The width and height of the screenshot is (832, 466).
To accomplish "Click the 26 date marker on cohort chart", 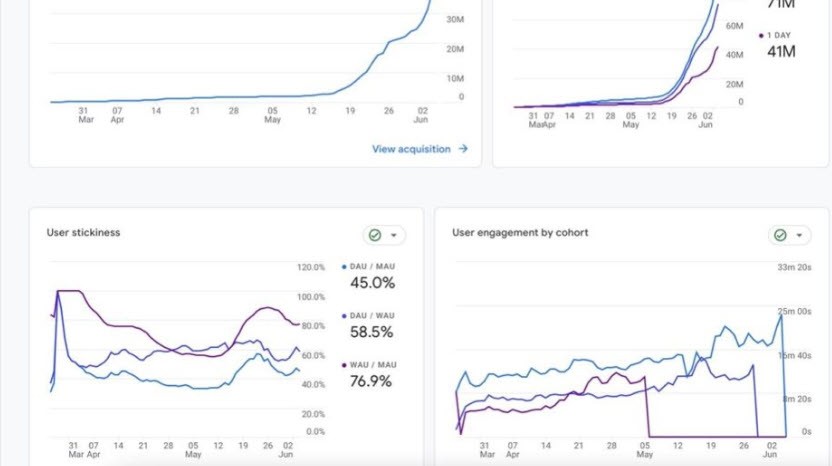I will (744, 446).
